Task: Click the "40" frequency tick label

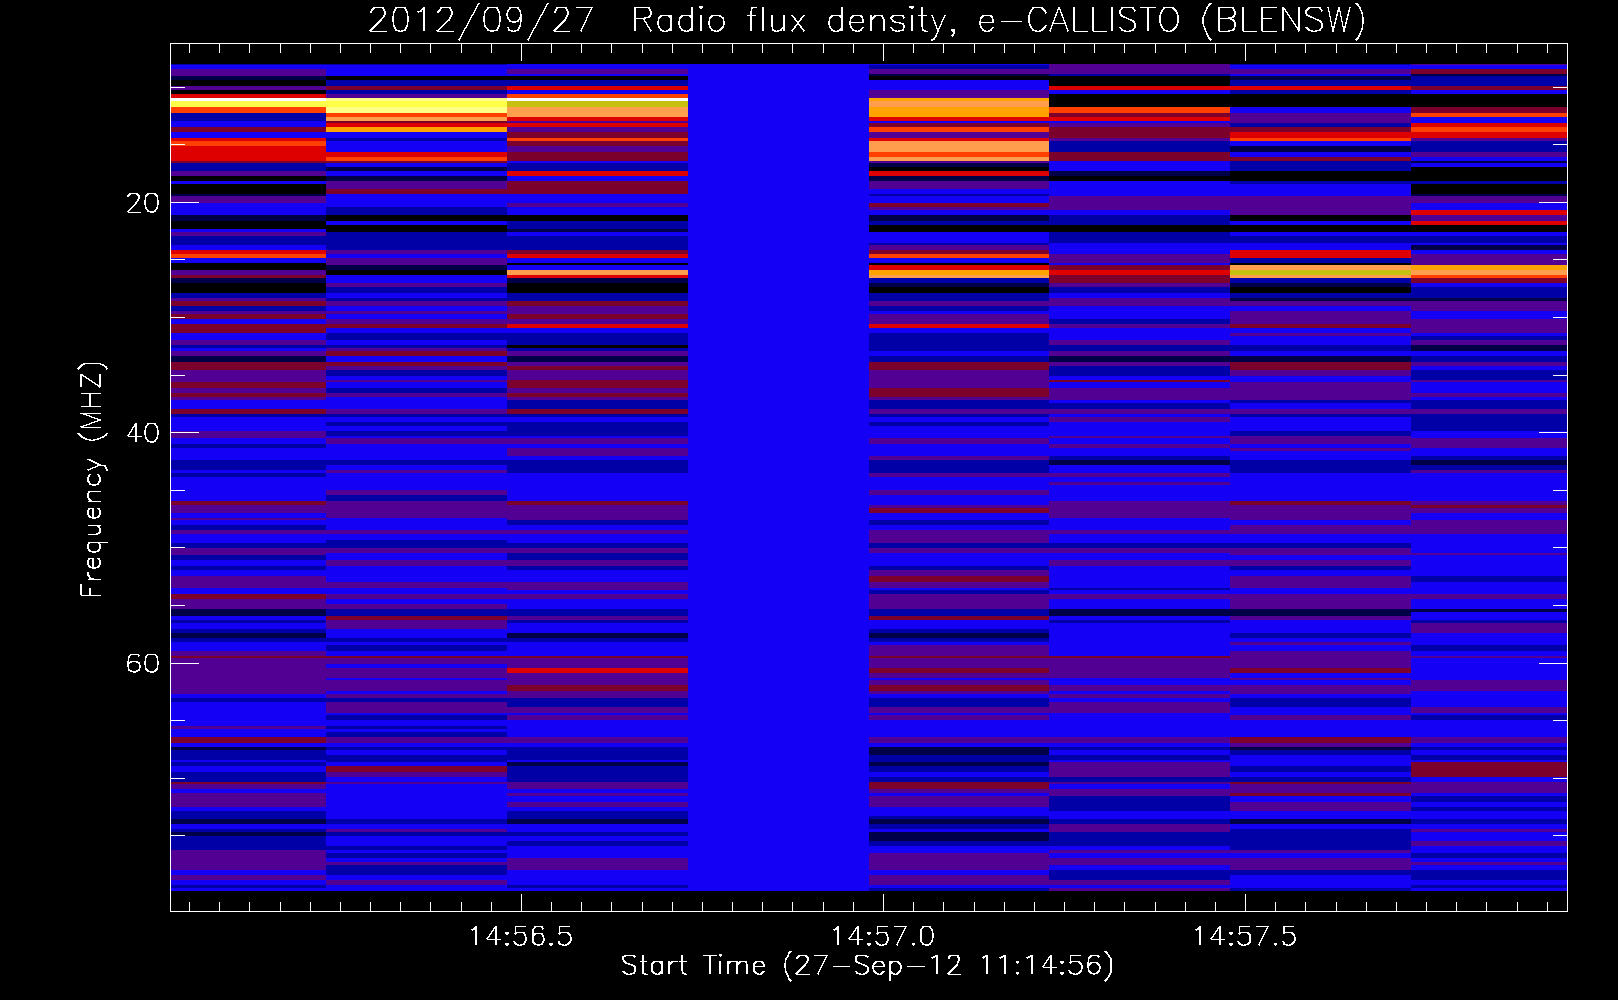Action: 143,434
